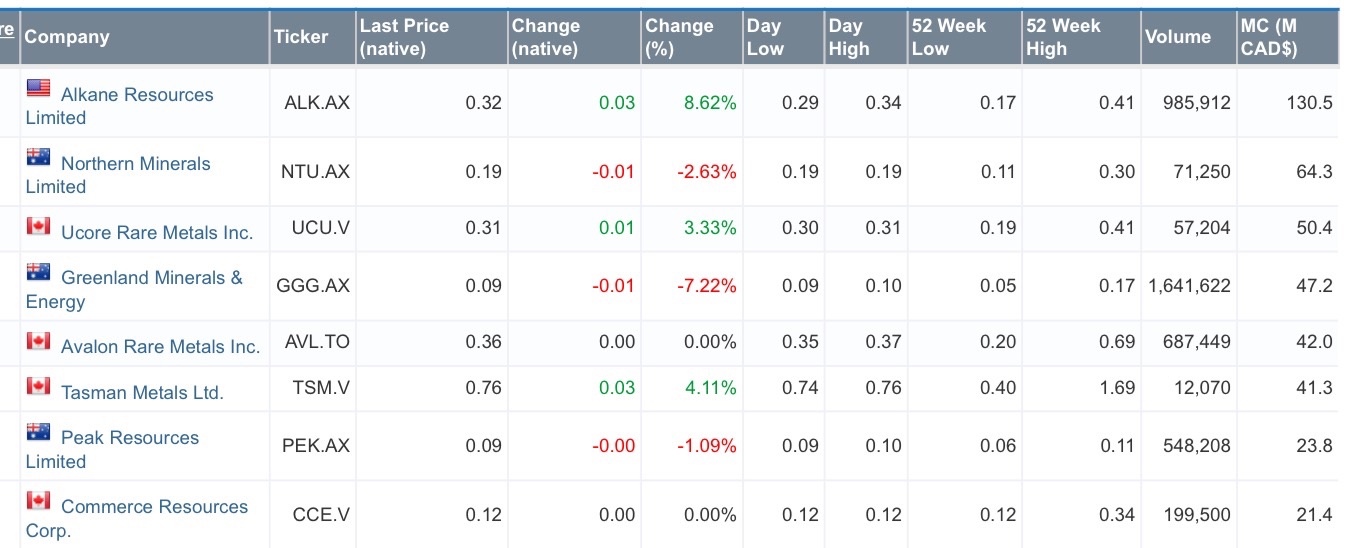Sort by MC (M CAD$) header
This screenshot has height=548, width=1361.
tap(1268, 37)
